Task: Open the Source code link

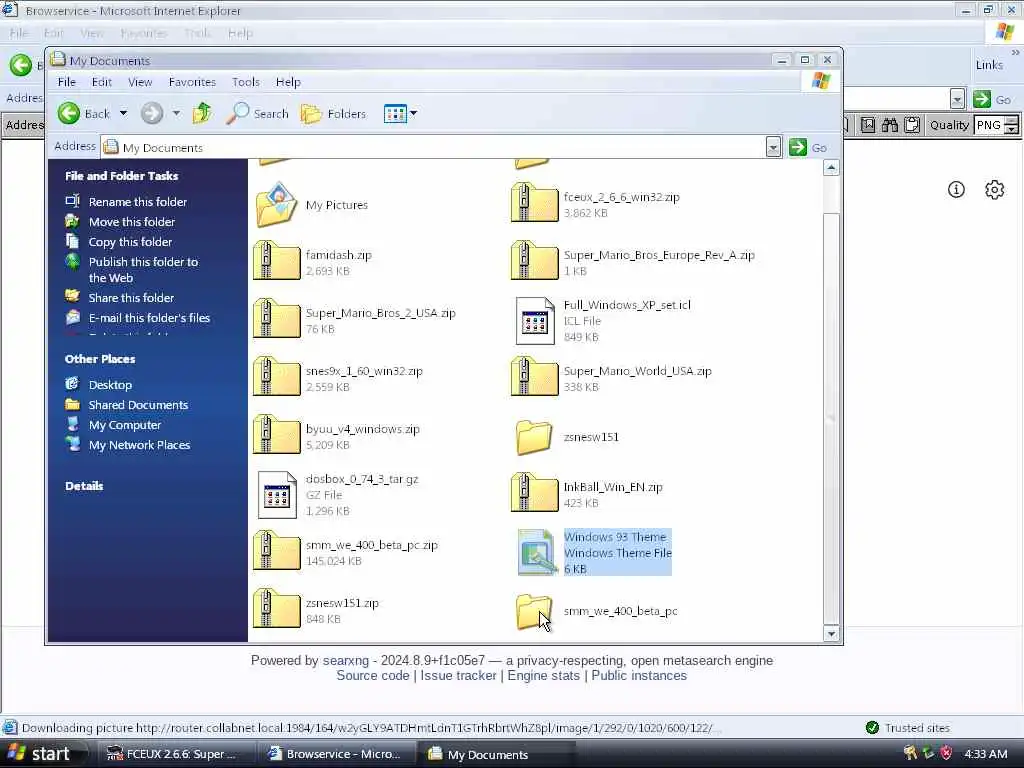Action: tap(373, 676)
